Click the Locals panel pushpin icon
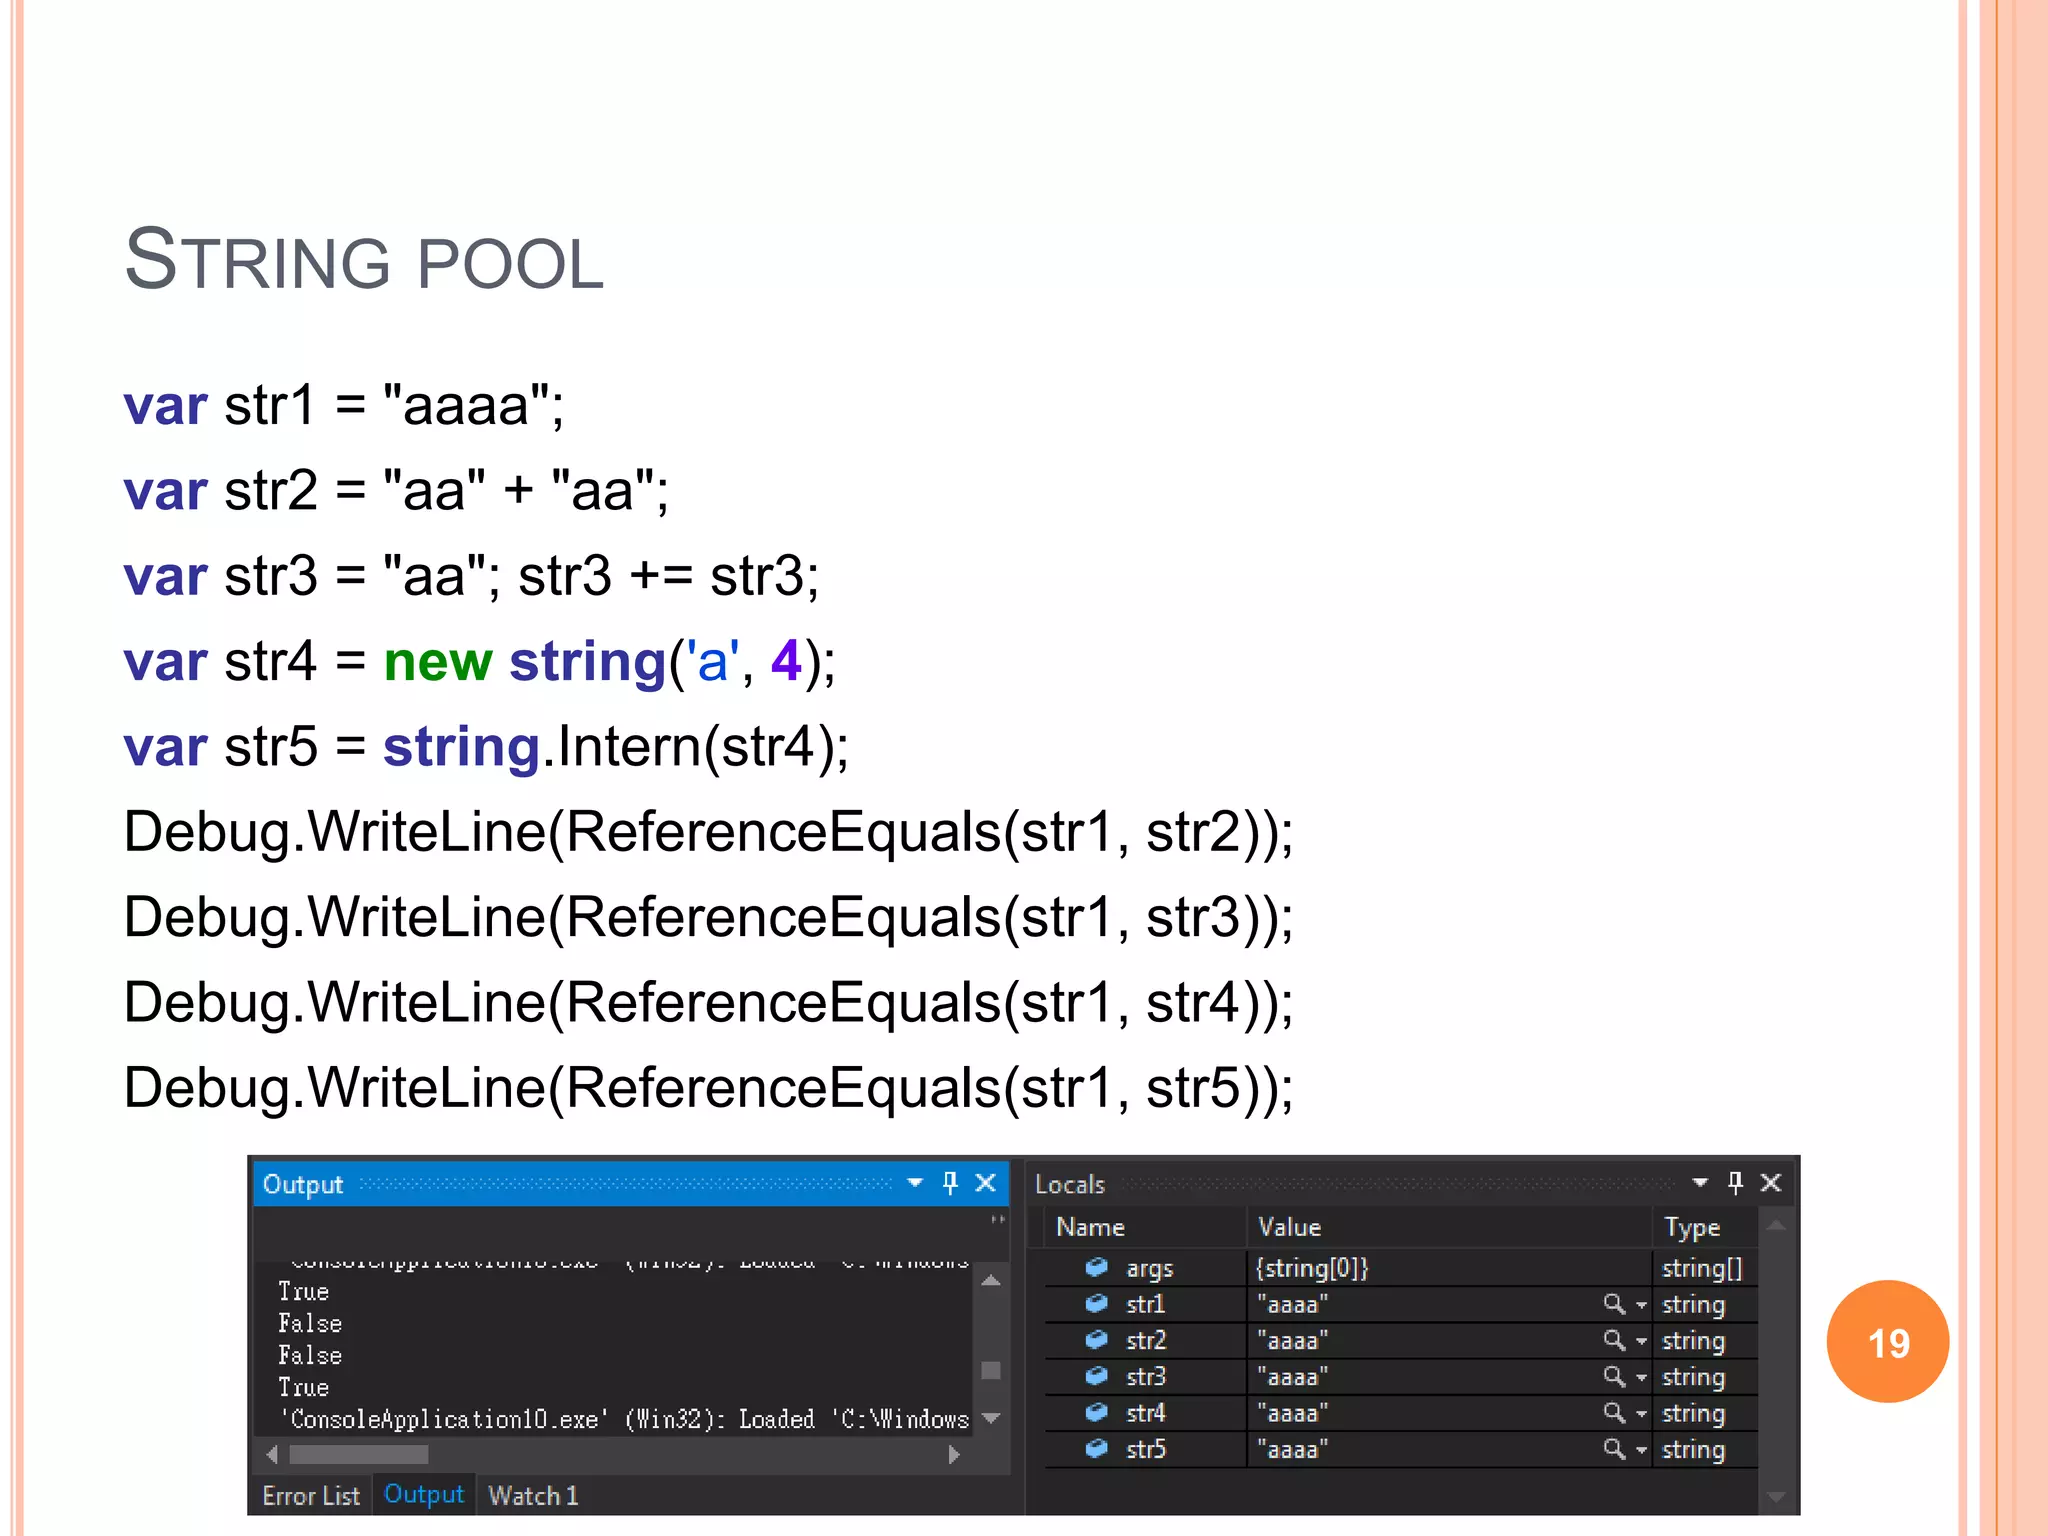 tap(1735, 1183)
